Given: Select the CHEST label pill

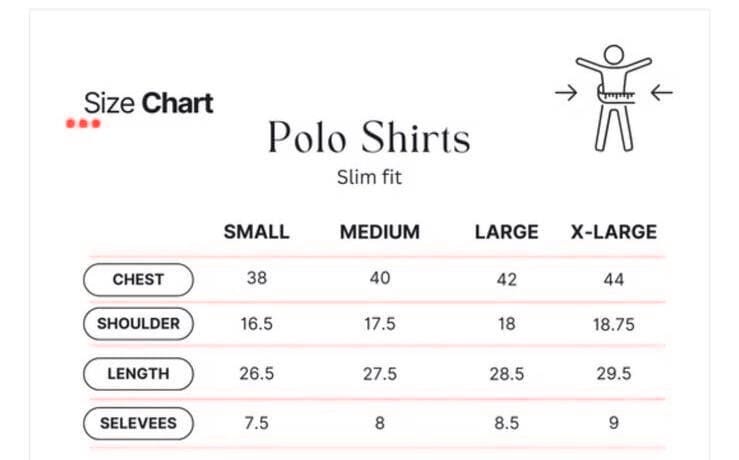Looking at the screenshot, I should pyautogui.click(x=138, y=279).
